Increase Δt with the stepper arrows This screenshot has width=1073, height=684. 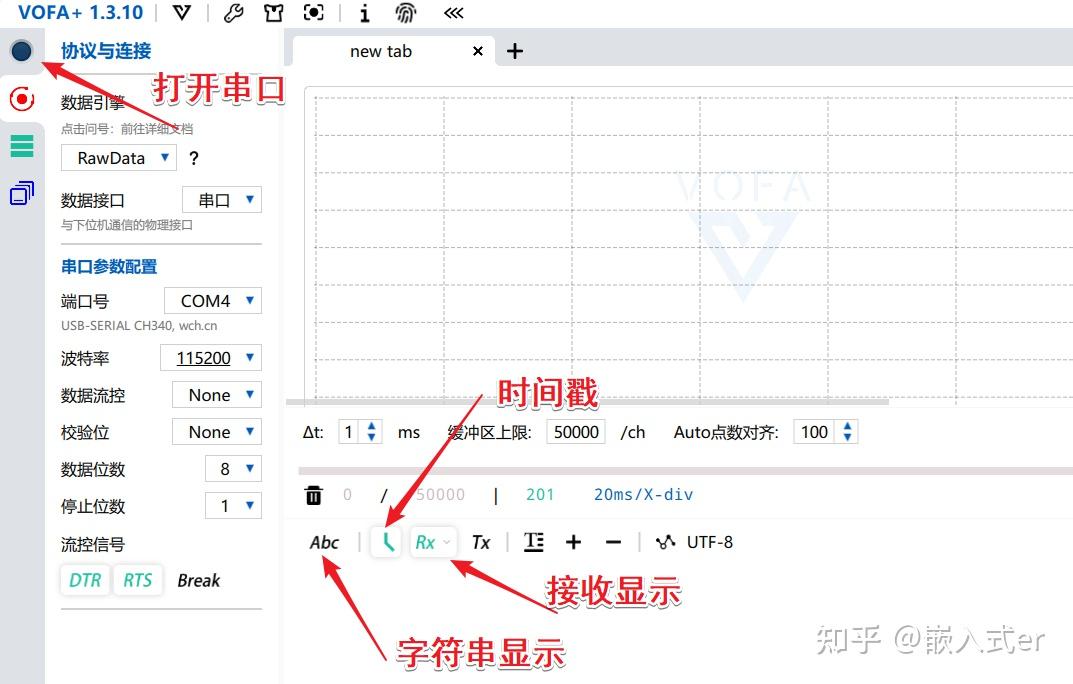point(371,427)
